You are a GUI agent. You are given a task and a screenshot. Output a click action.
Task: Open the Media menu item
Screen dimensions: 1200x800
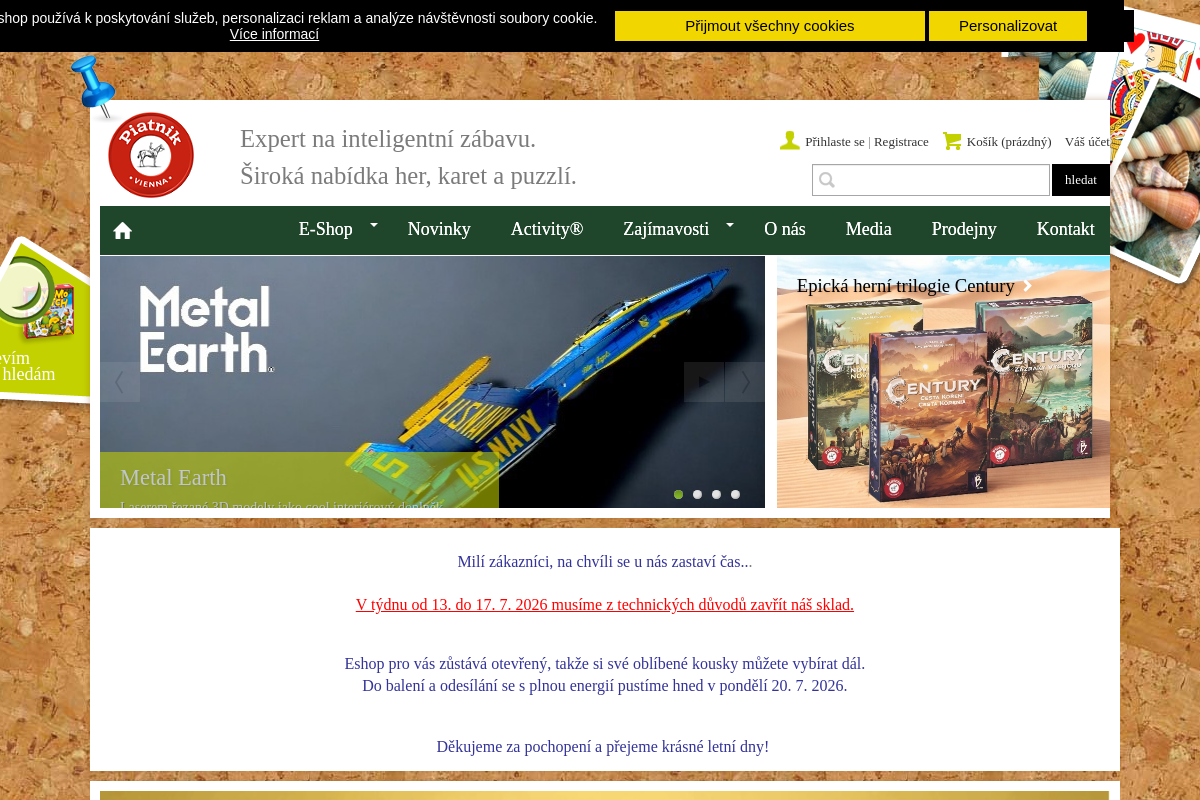pos(869,229)
